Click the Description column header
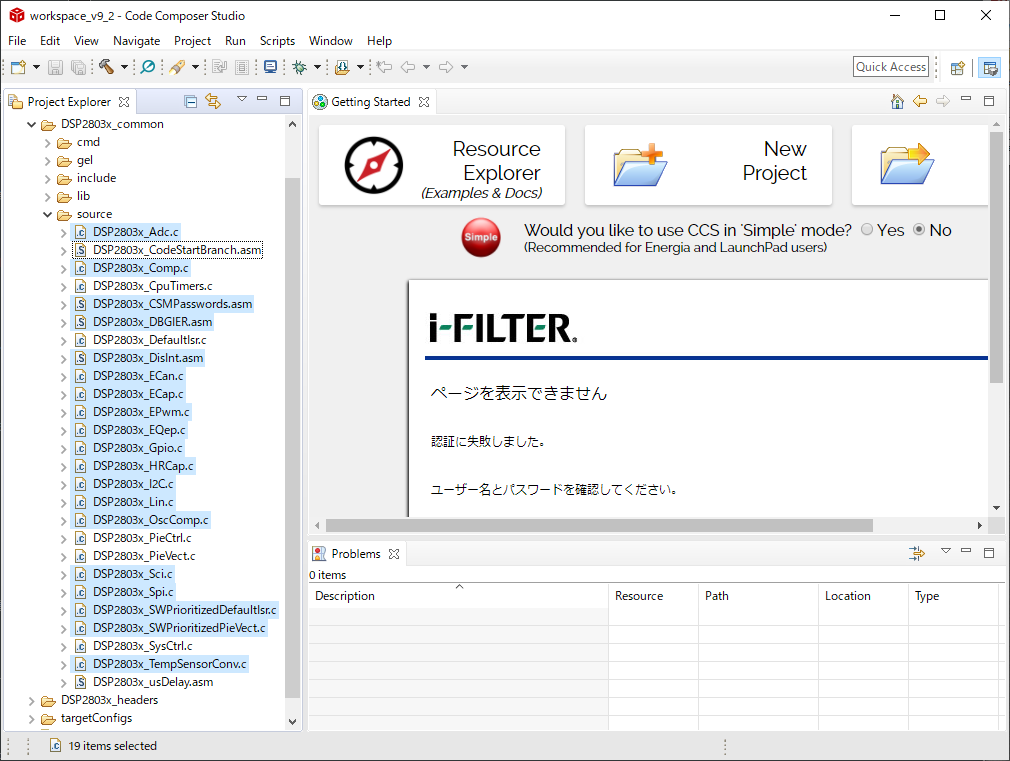1010x761 pixels. 345,596
